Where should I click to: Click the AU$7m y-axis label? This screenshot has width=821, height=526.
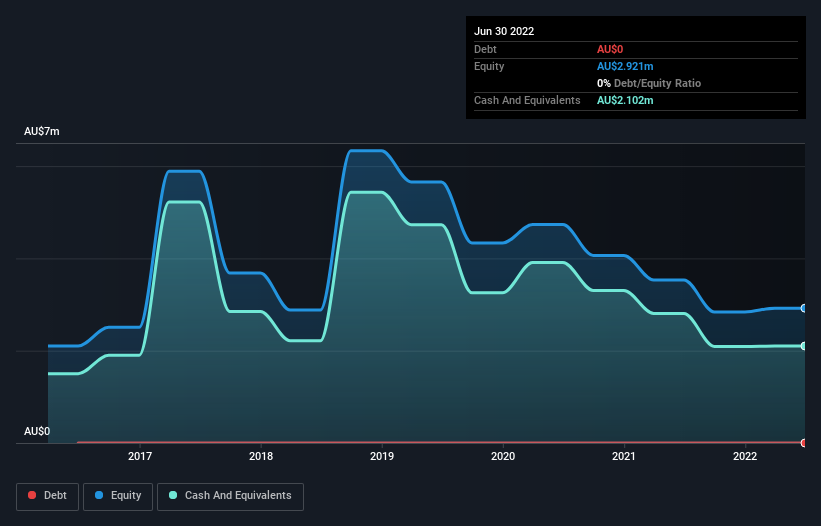coord(42,131)
